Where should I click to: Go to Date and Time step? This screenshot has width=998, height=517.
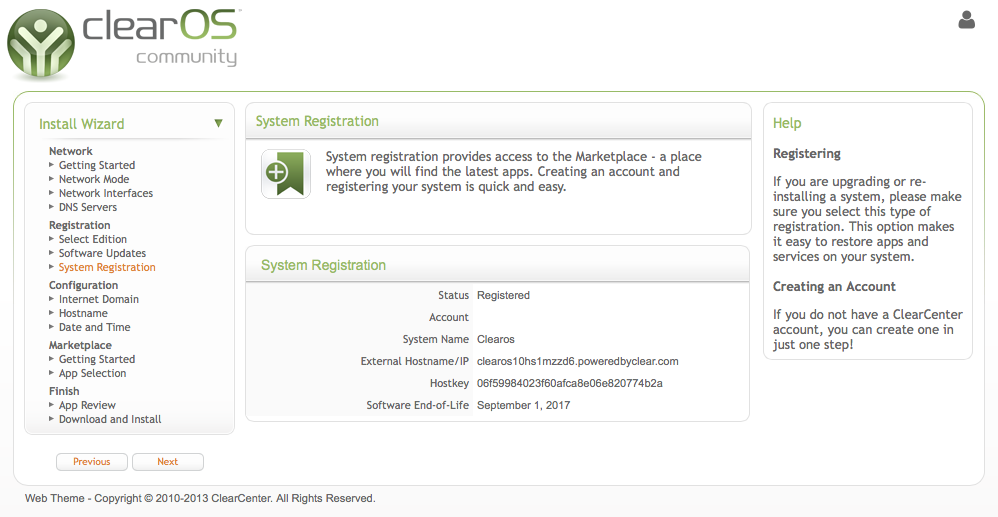tap(95, 327)
